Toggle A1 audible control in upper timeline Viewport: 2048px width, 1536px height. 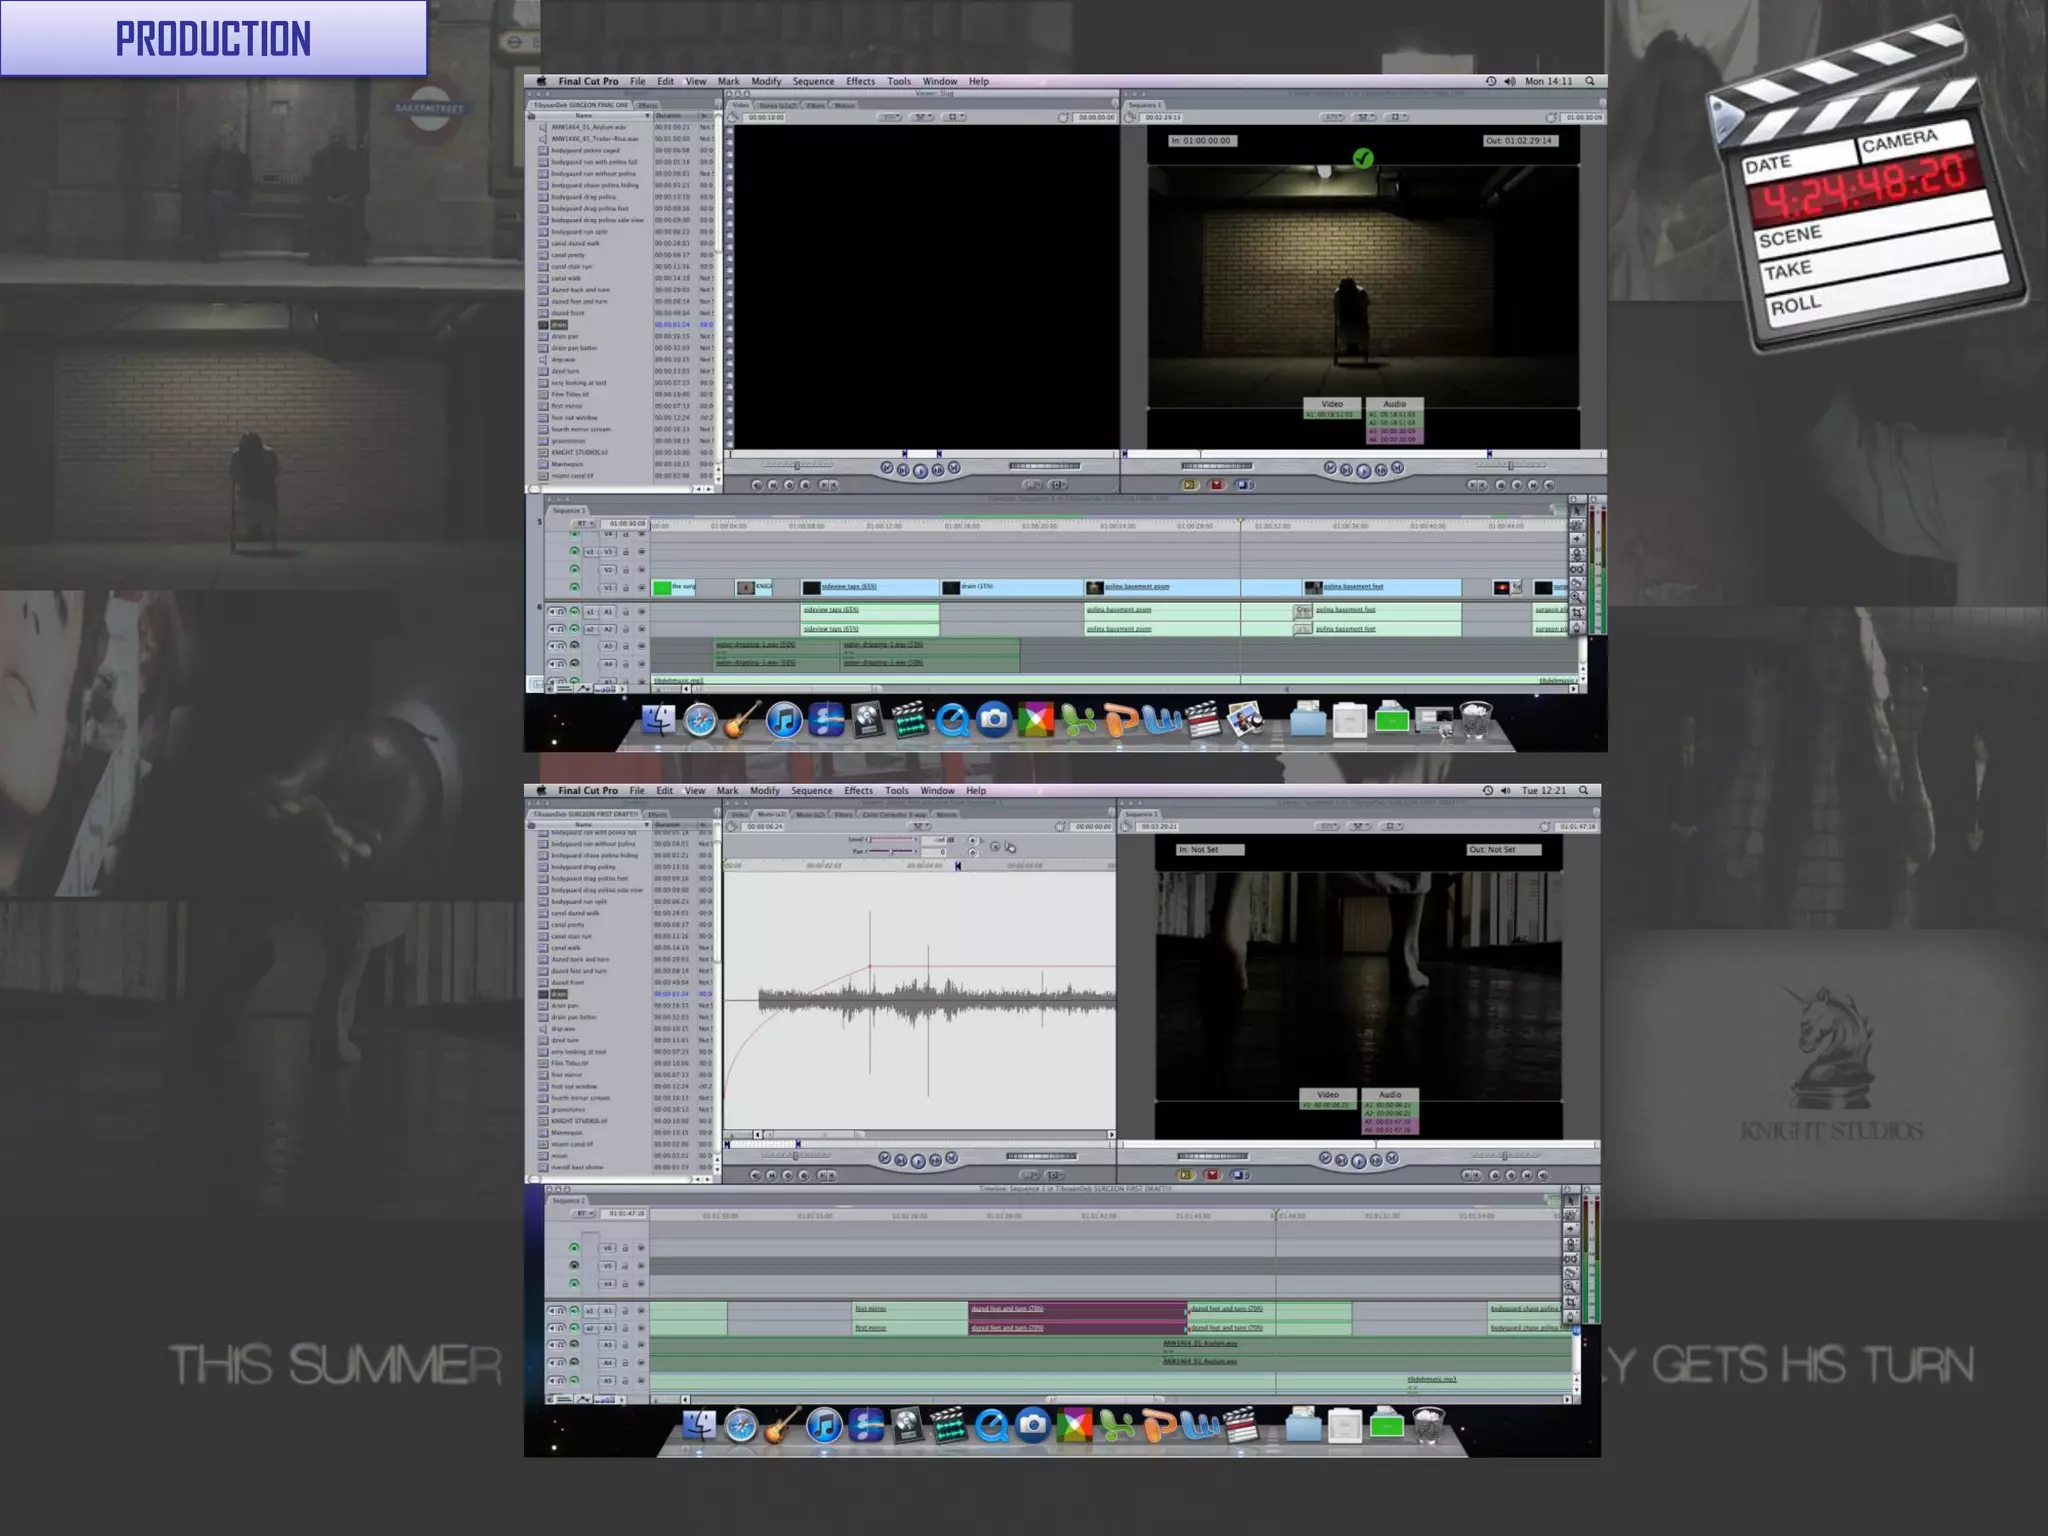(574, 611)
